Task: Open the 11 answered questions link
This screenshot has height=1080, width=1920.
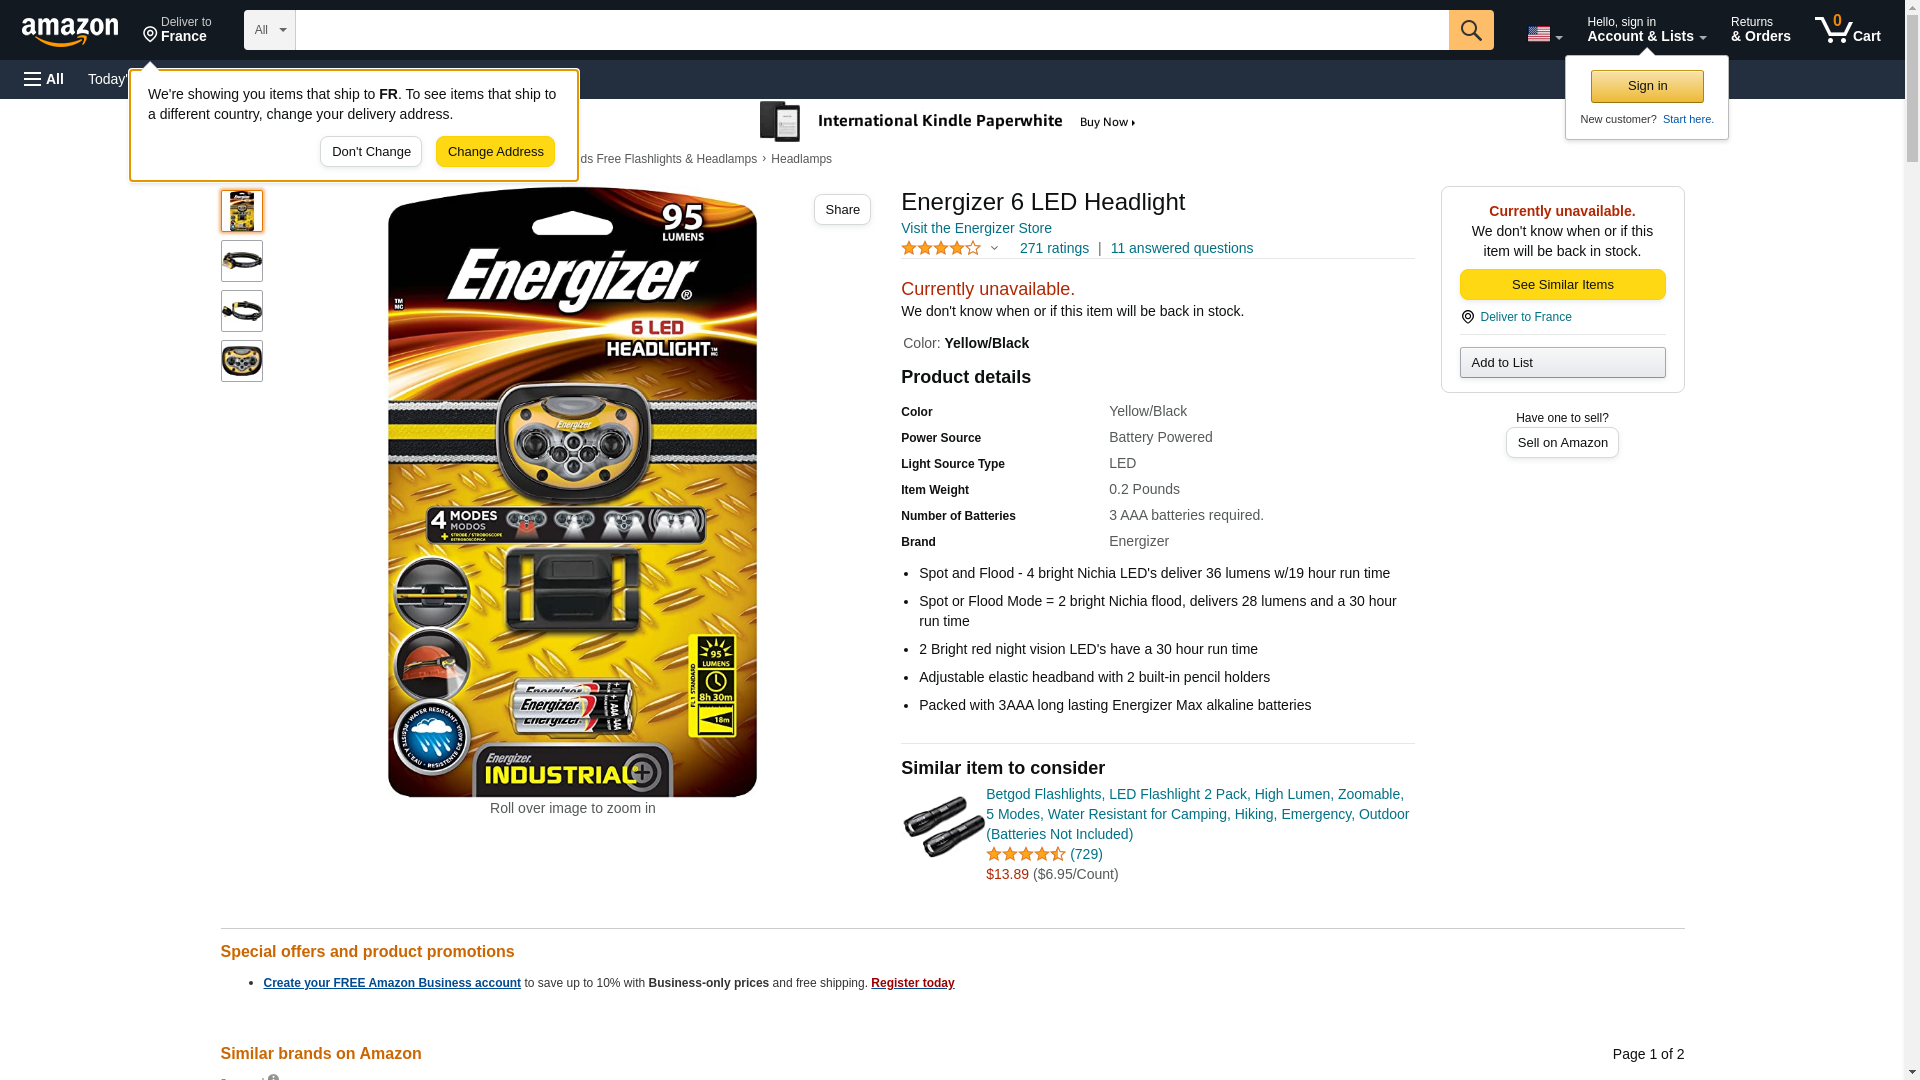Action: coord(1181,248)
